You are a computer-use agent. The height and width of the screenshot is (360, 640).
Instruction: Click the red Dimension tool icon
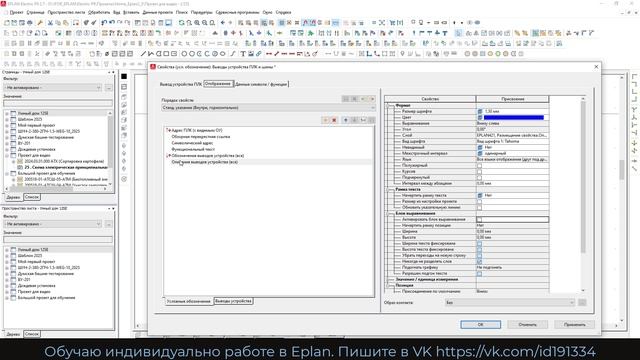tap(269, 53)
